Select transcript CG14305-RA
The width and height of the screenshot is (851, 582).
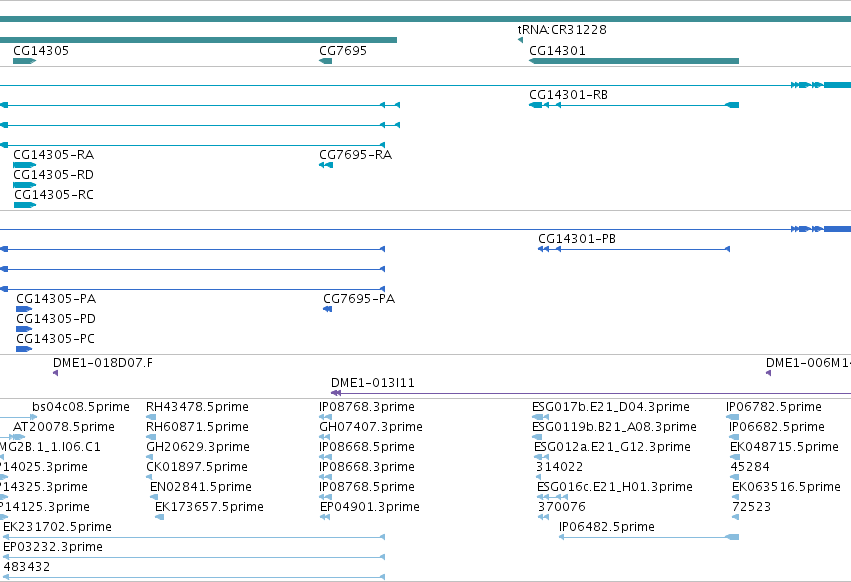pyautogui.click(x=53, y=155)
